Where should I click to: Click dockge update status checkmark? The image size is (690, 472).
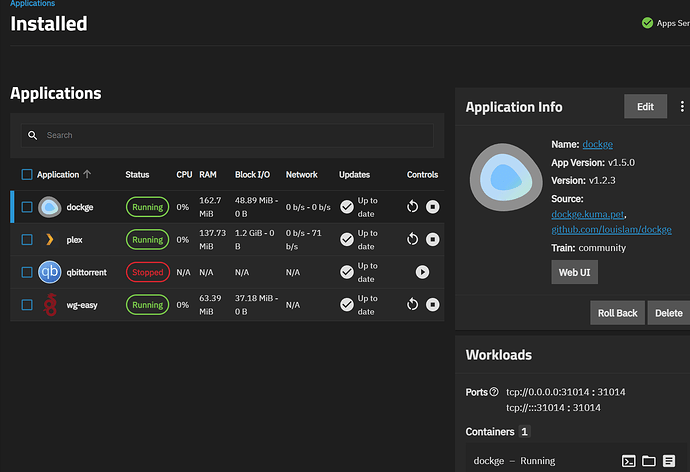click(x=347, y=207)
